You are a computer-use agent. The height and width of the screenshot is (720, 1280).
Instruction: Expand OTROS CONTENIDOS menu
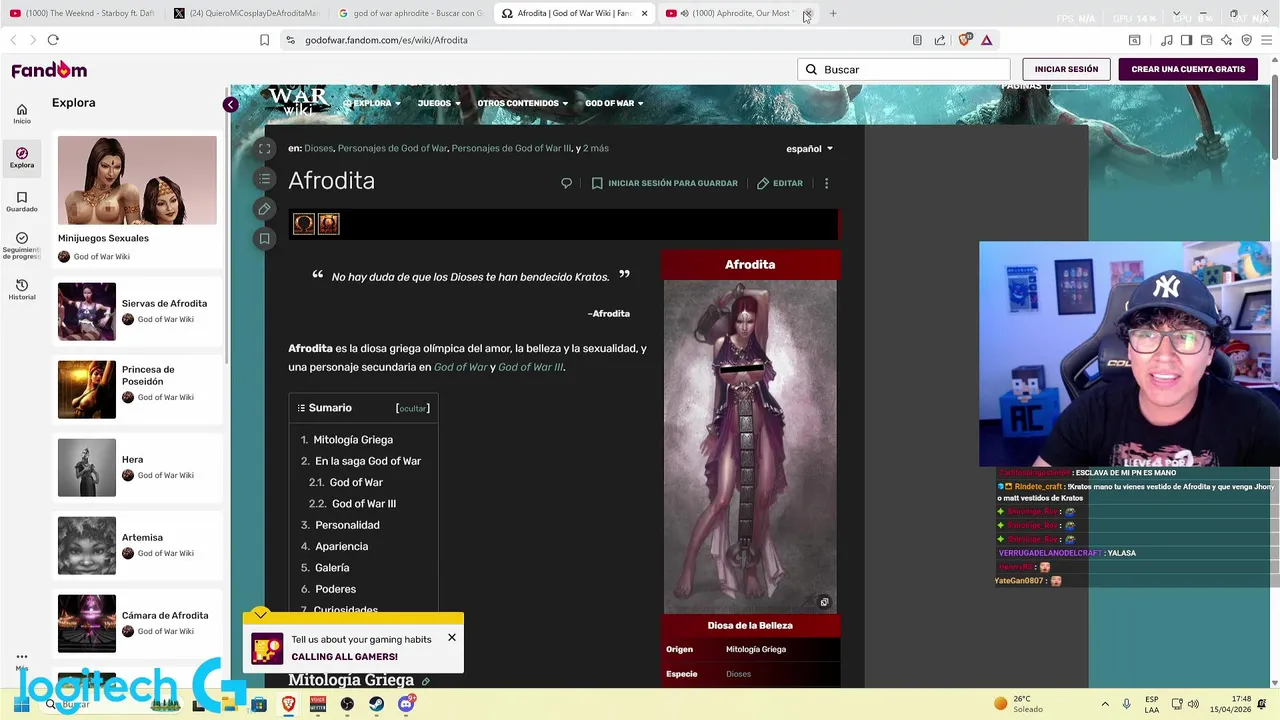point(522,103)
